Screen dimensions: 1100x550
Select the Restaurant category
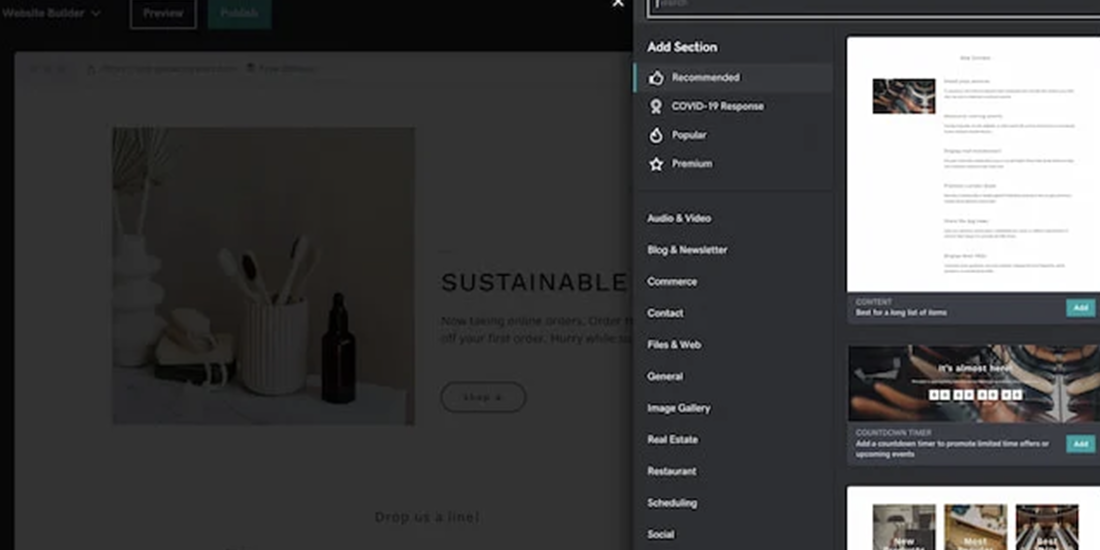pyautogui.click(x=672, y=471)
